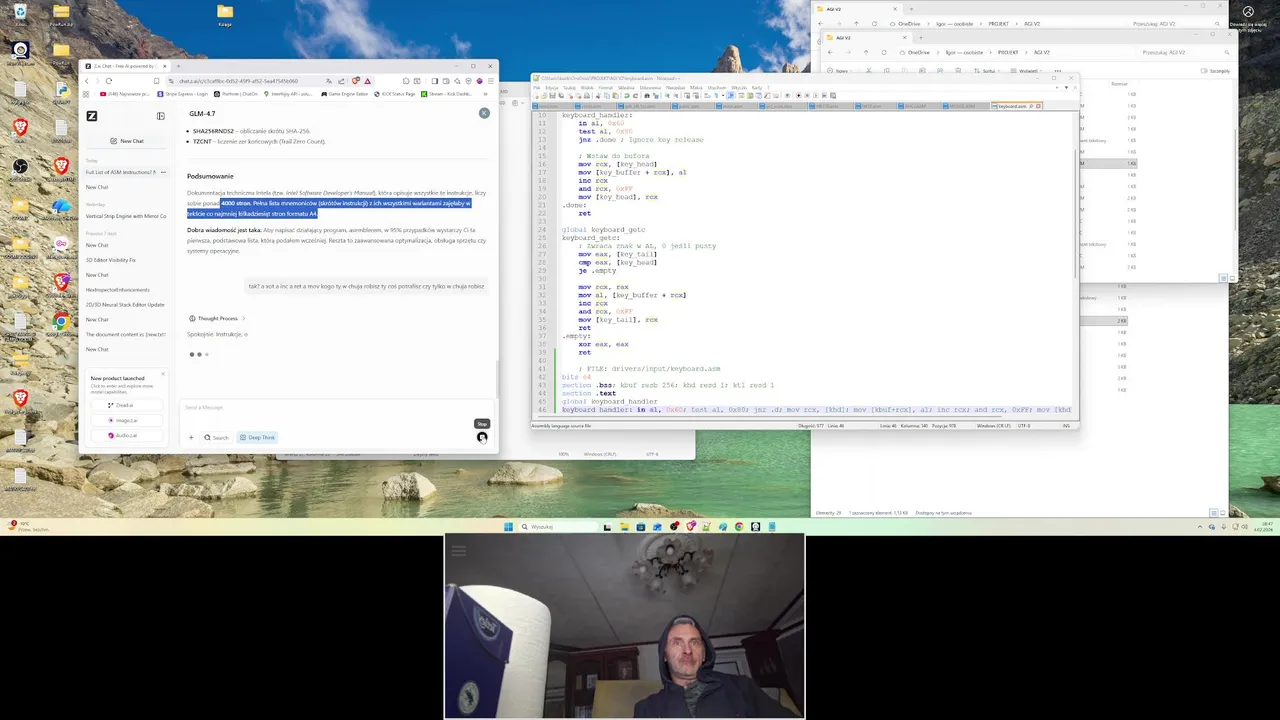The image size is (1280, 720).
Task: Click Delete icon in front File Explorer toolbar
Action: click(x=958, y=71)
